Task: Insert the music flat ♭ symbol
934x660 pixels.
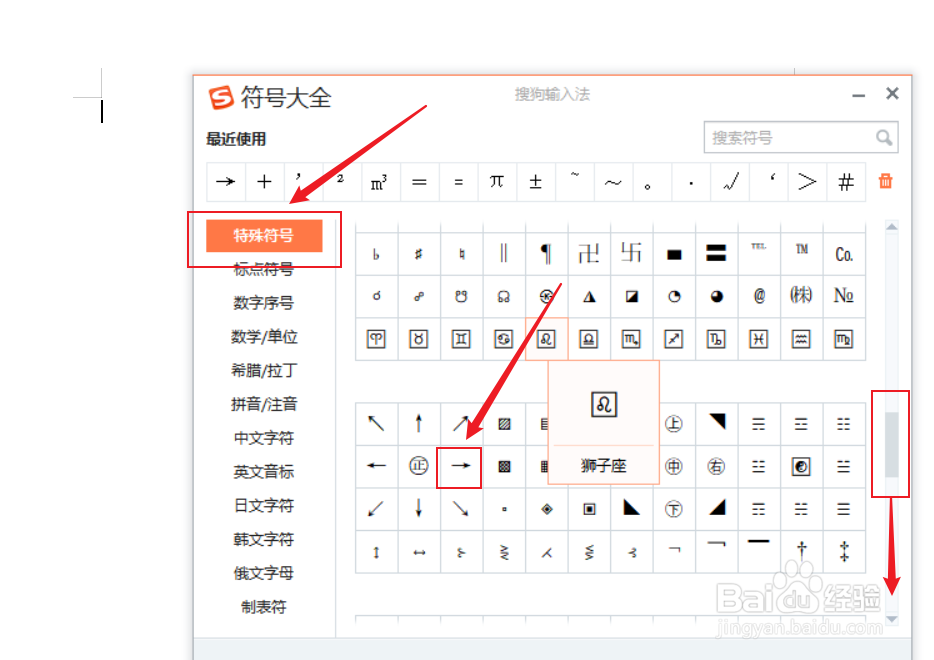Action: click(x=376, y=254)
